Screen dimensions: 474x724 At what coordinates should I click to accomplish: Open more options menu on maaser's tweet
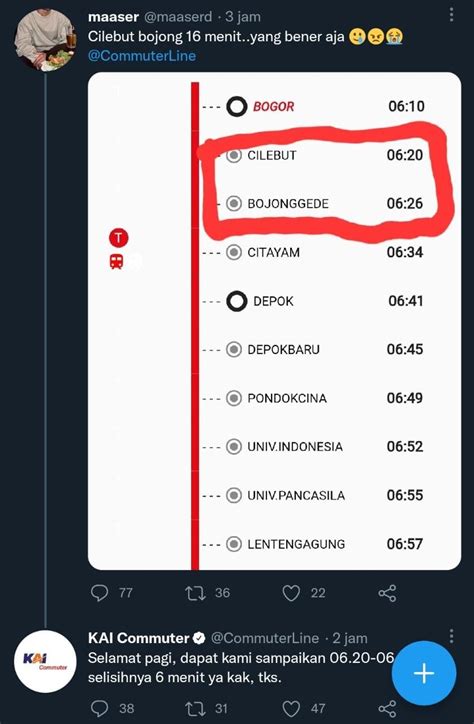(x=451, y=15)
